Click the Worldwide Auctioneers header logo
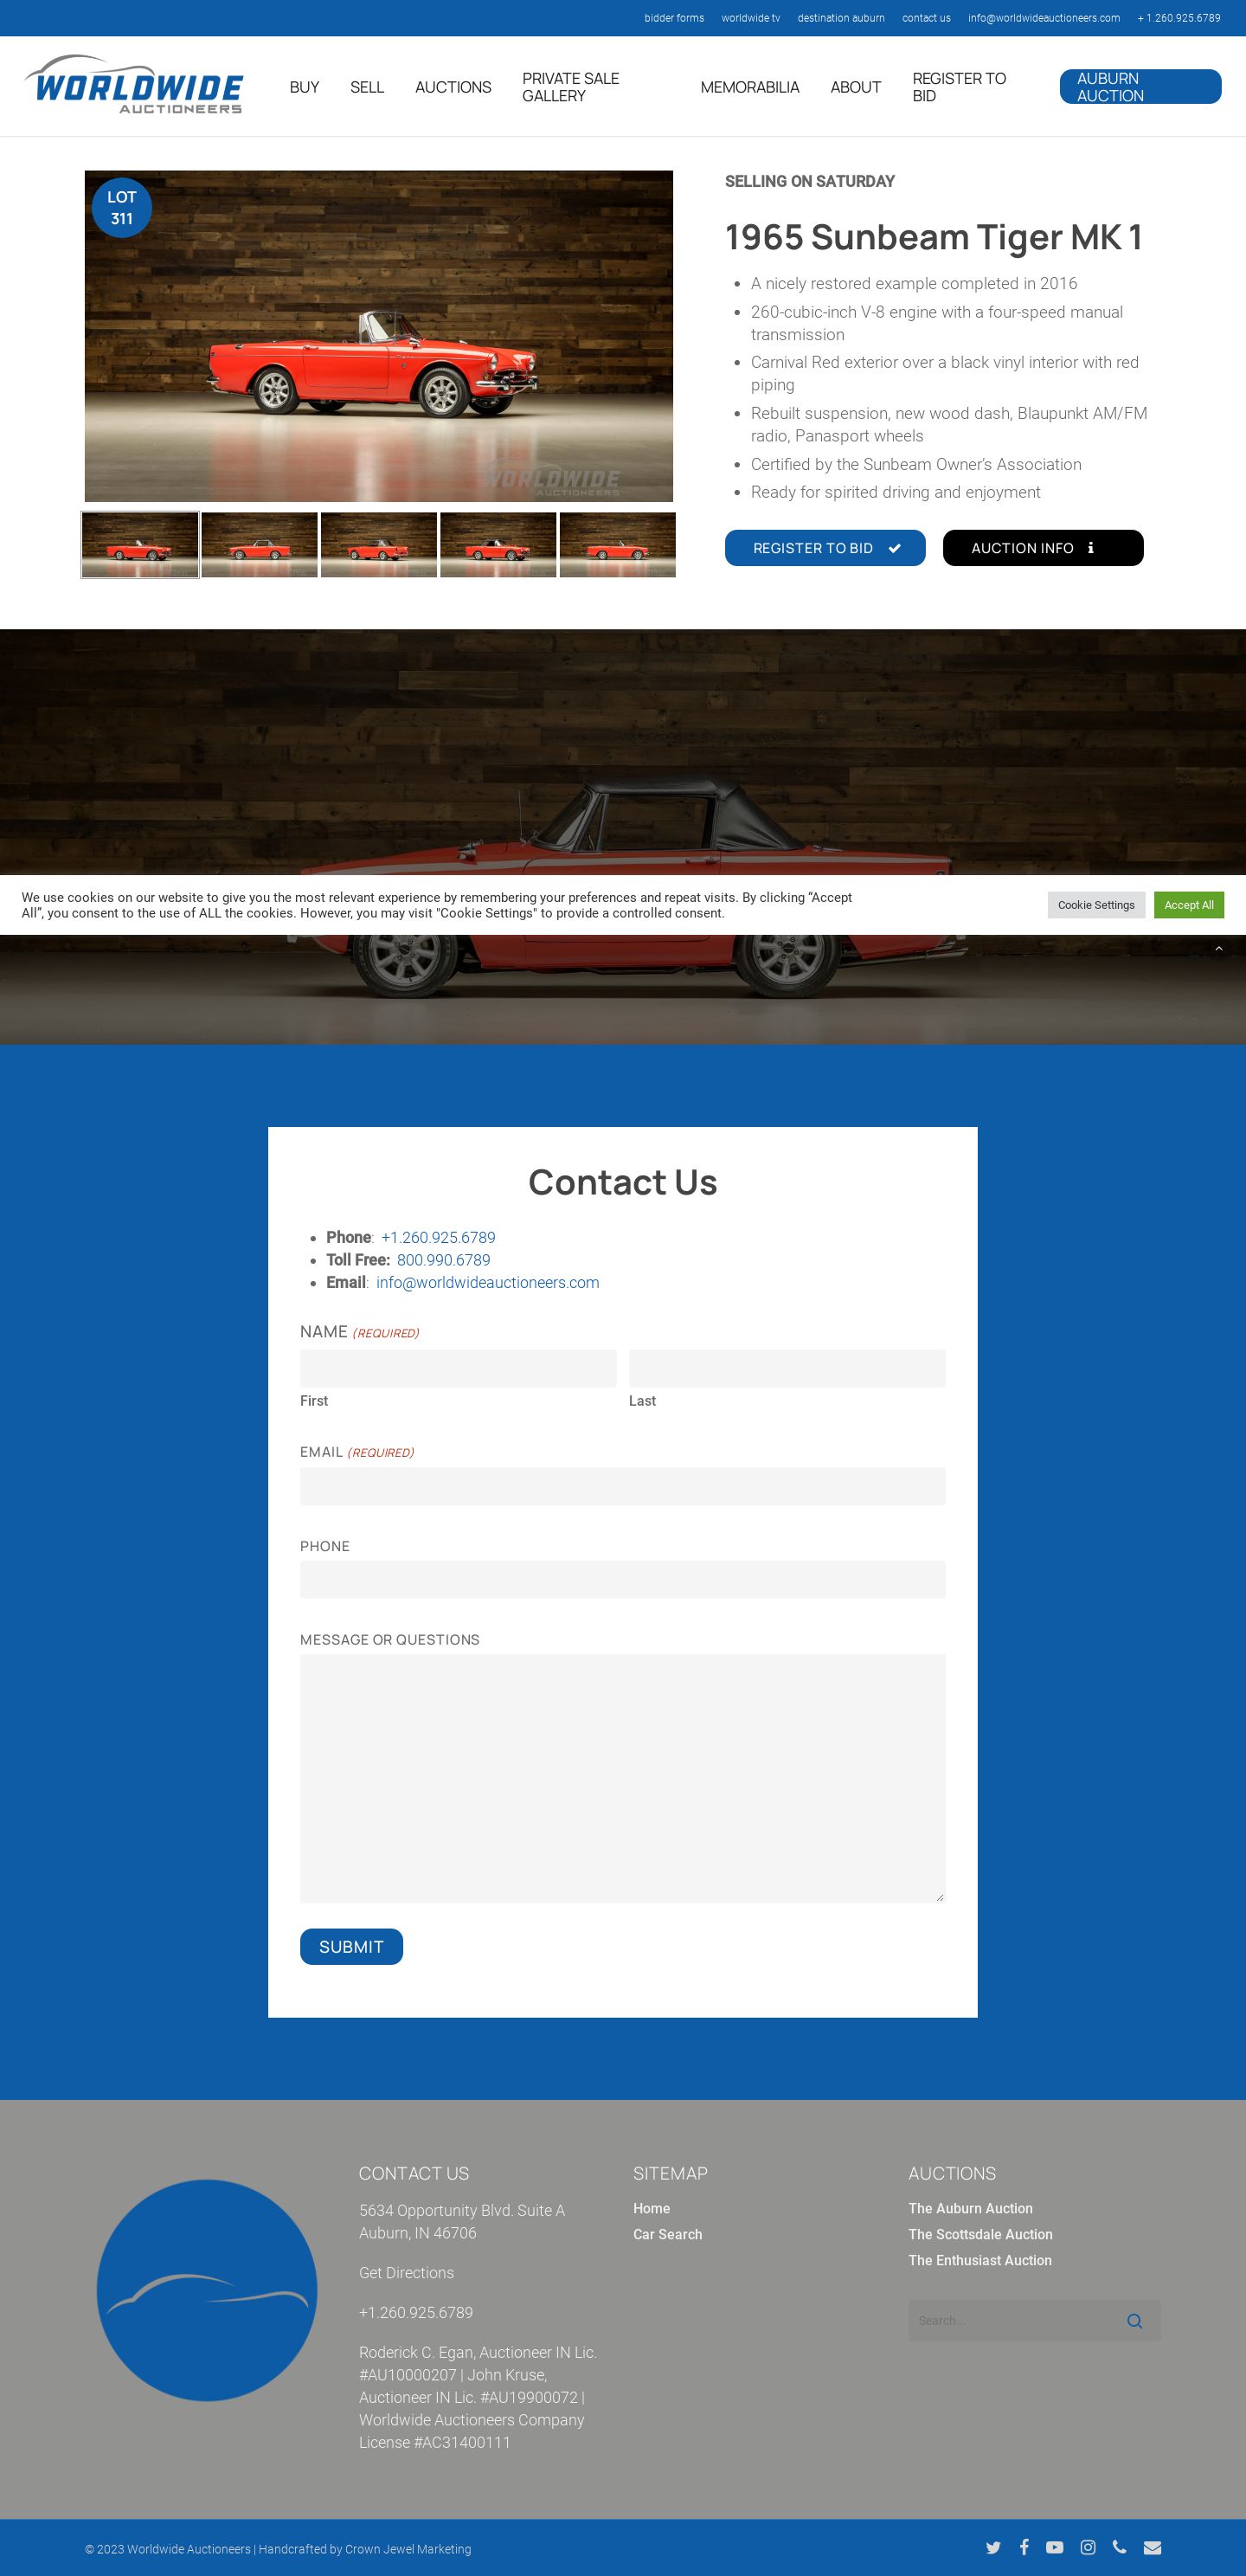1246x2576 pixels. click(134, 85)
